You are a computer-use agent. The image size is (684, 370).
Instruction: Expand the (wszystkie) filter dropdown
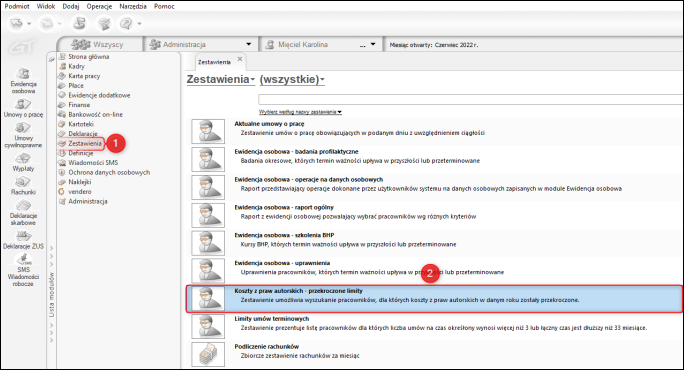click(292, 79)
